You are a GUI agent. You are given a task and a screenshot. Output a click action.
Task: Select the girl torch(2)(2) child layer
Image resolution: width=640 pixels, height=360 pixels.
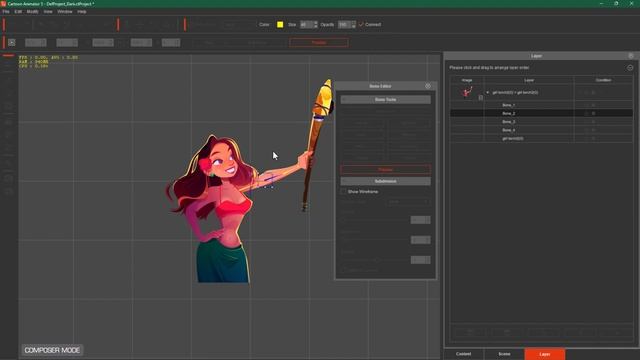(541, 138)
